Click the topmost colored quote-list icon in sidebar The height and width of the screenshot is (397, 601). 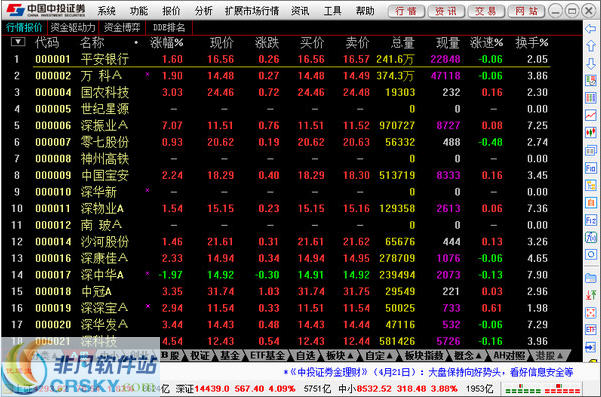(591, 81)
